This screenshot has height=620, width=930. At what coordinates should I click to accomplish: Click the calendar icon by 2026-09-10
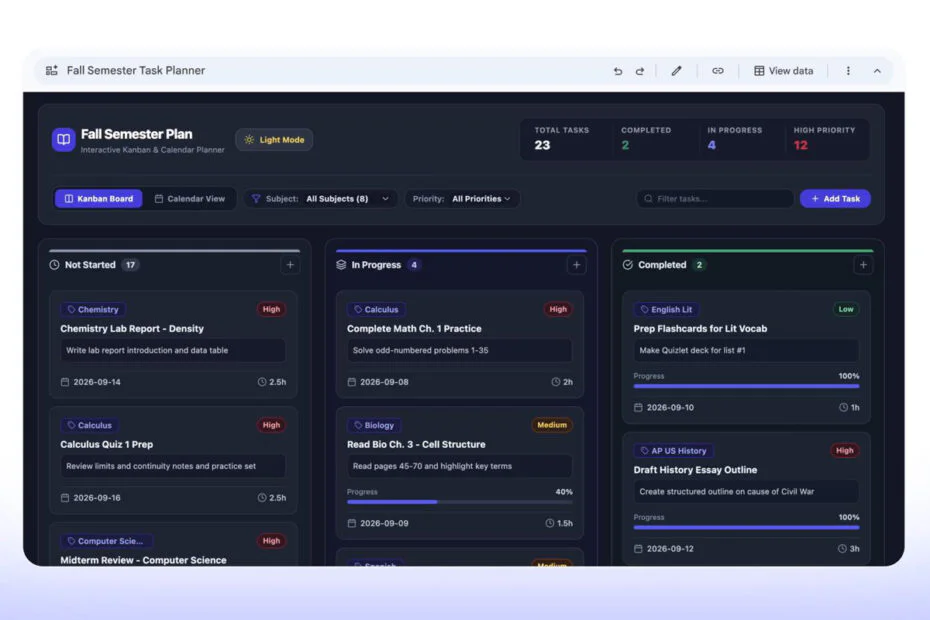click(638, 408)
